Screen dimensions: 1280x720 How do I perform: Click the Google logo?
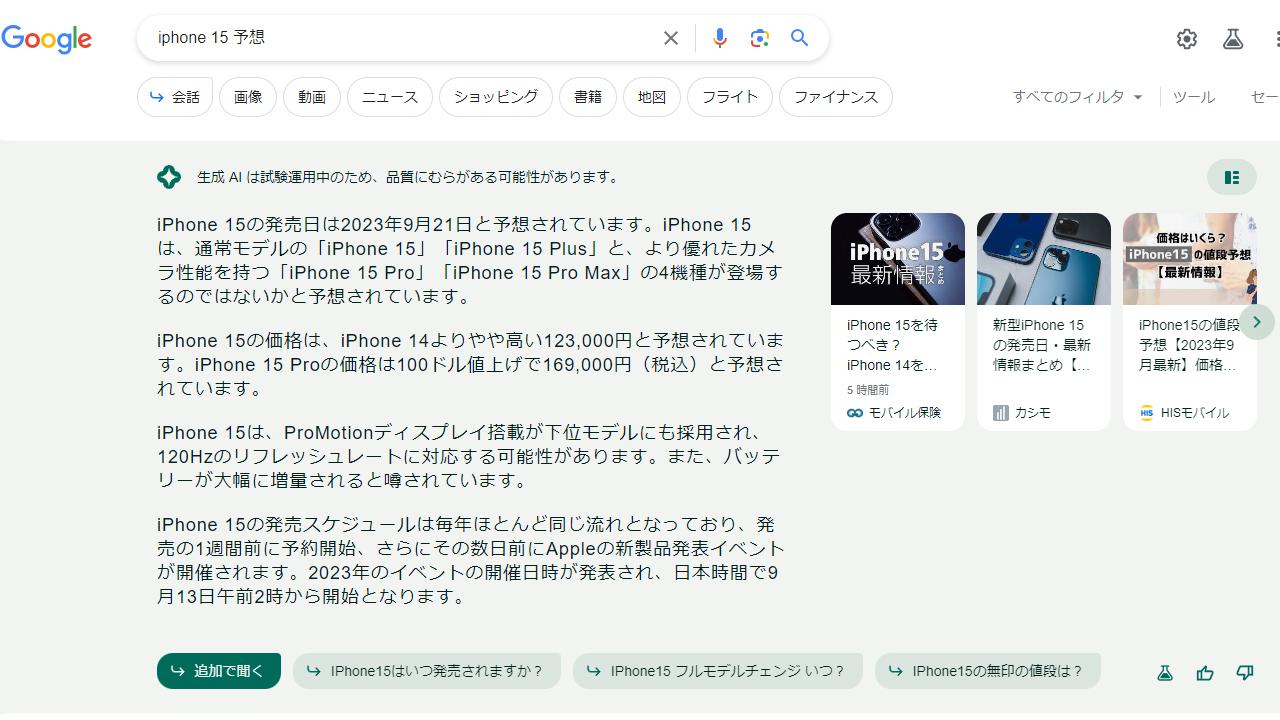coord(46,39)
